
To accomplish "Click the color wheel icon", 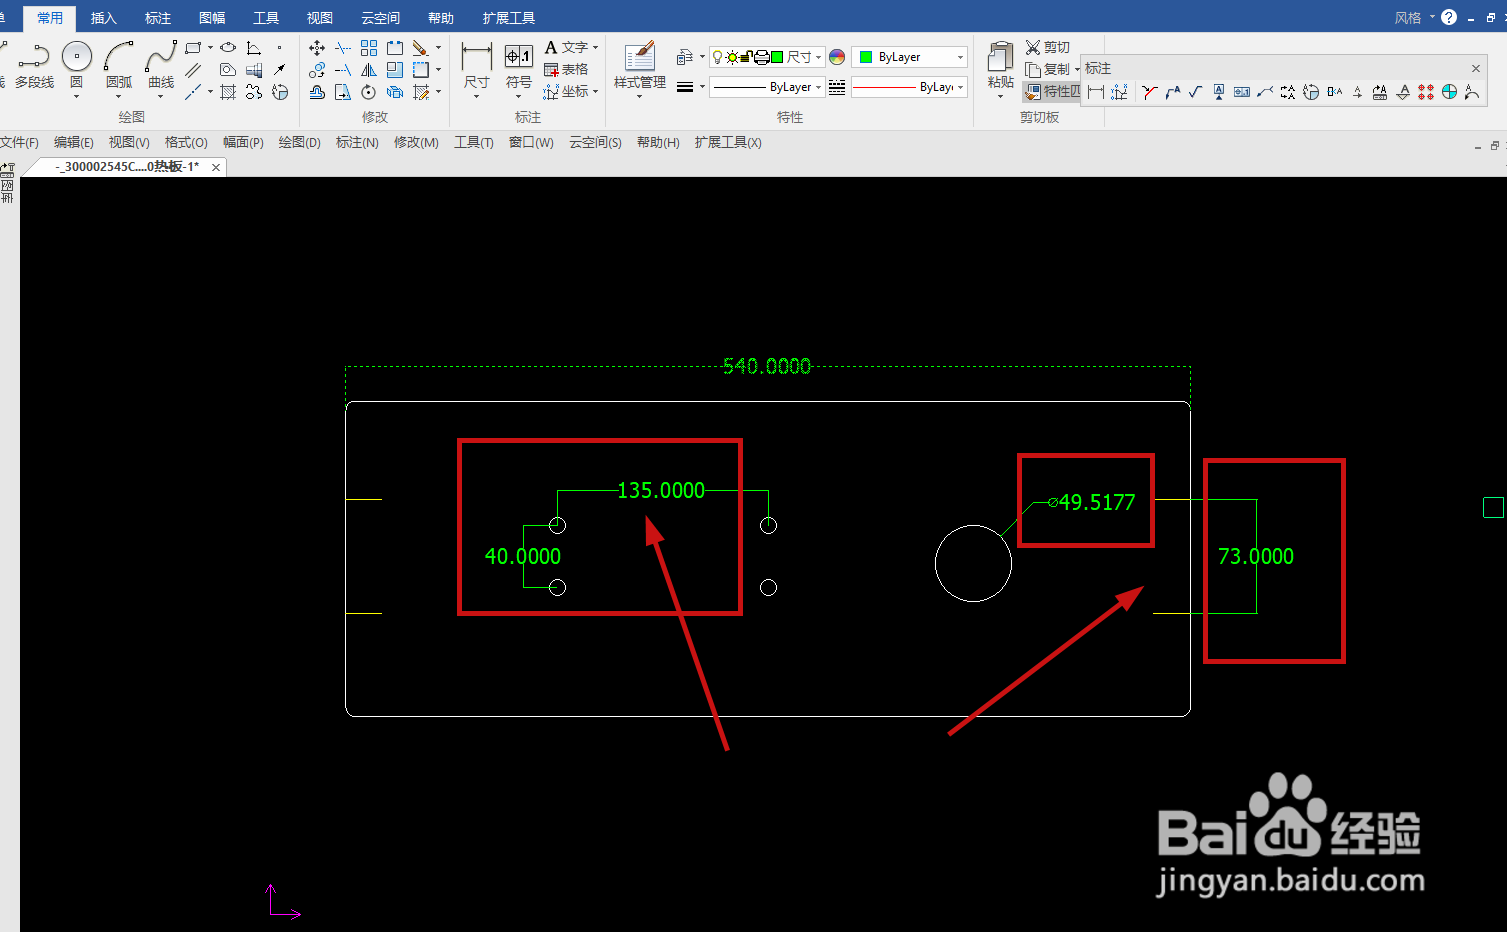I will [837, 57].
